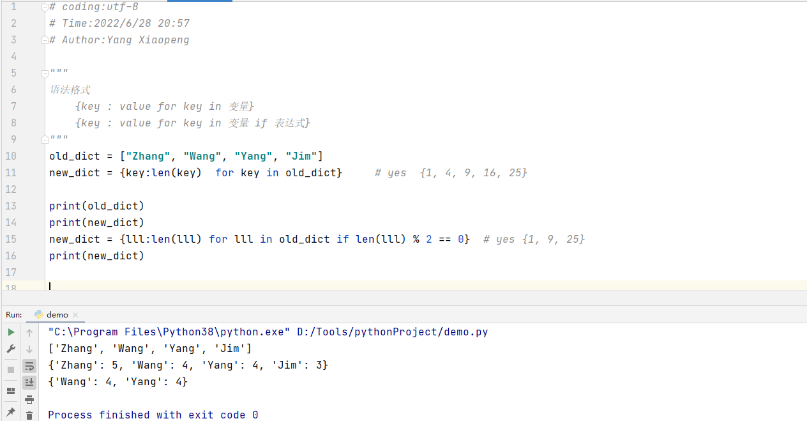807x422 pixels.
Task: Collapse comment block fold marker at line 1
Action: point(45,7)
